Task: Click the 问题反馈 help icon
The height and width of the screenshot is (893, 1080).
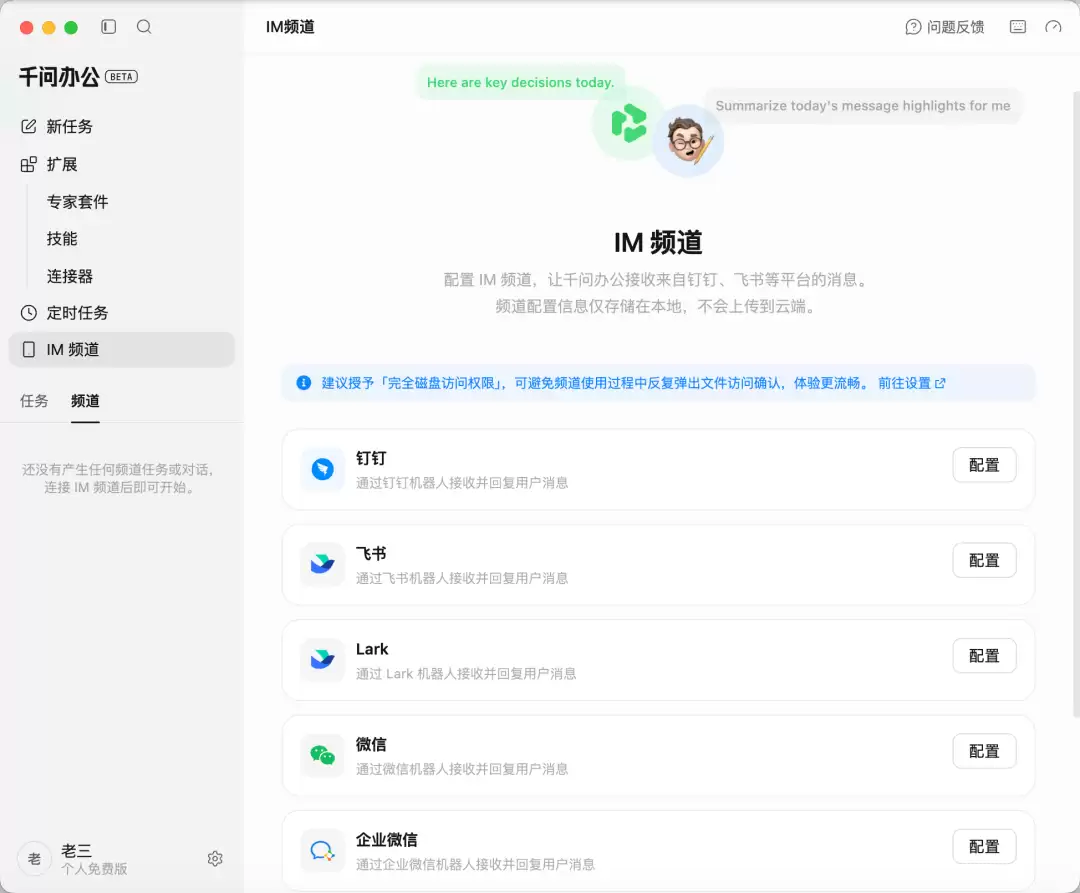Action: tap(913, 27)
